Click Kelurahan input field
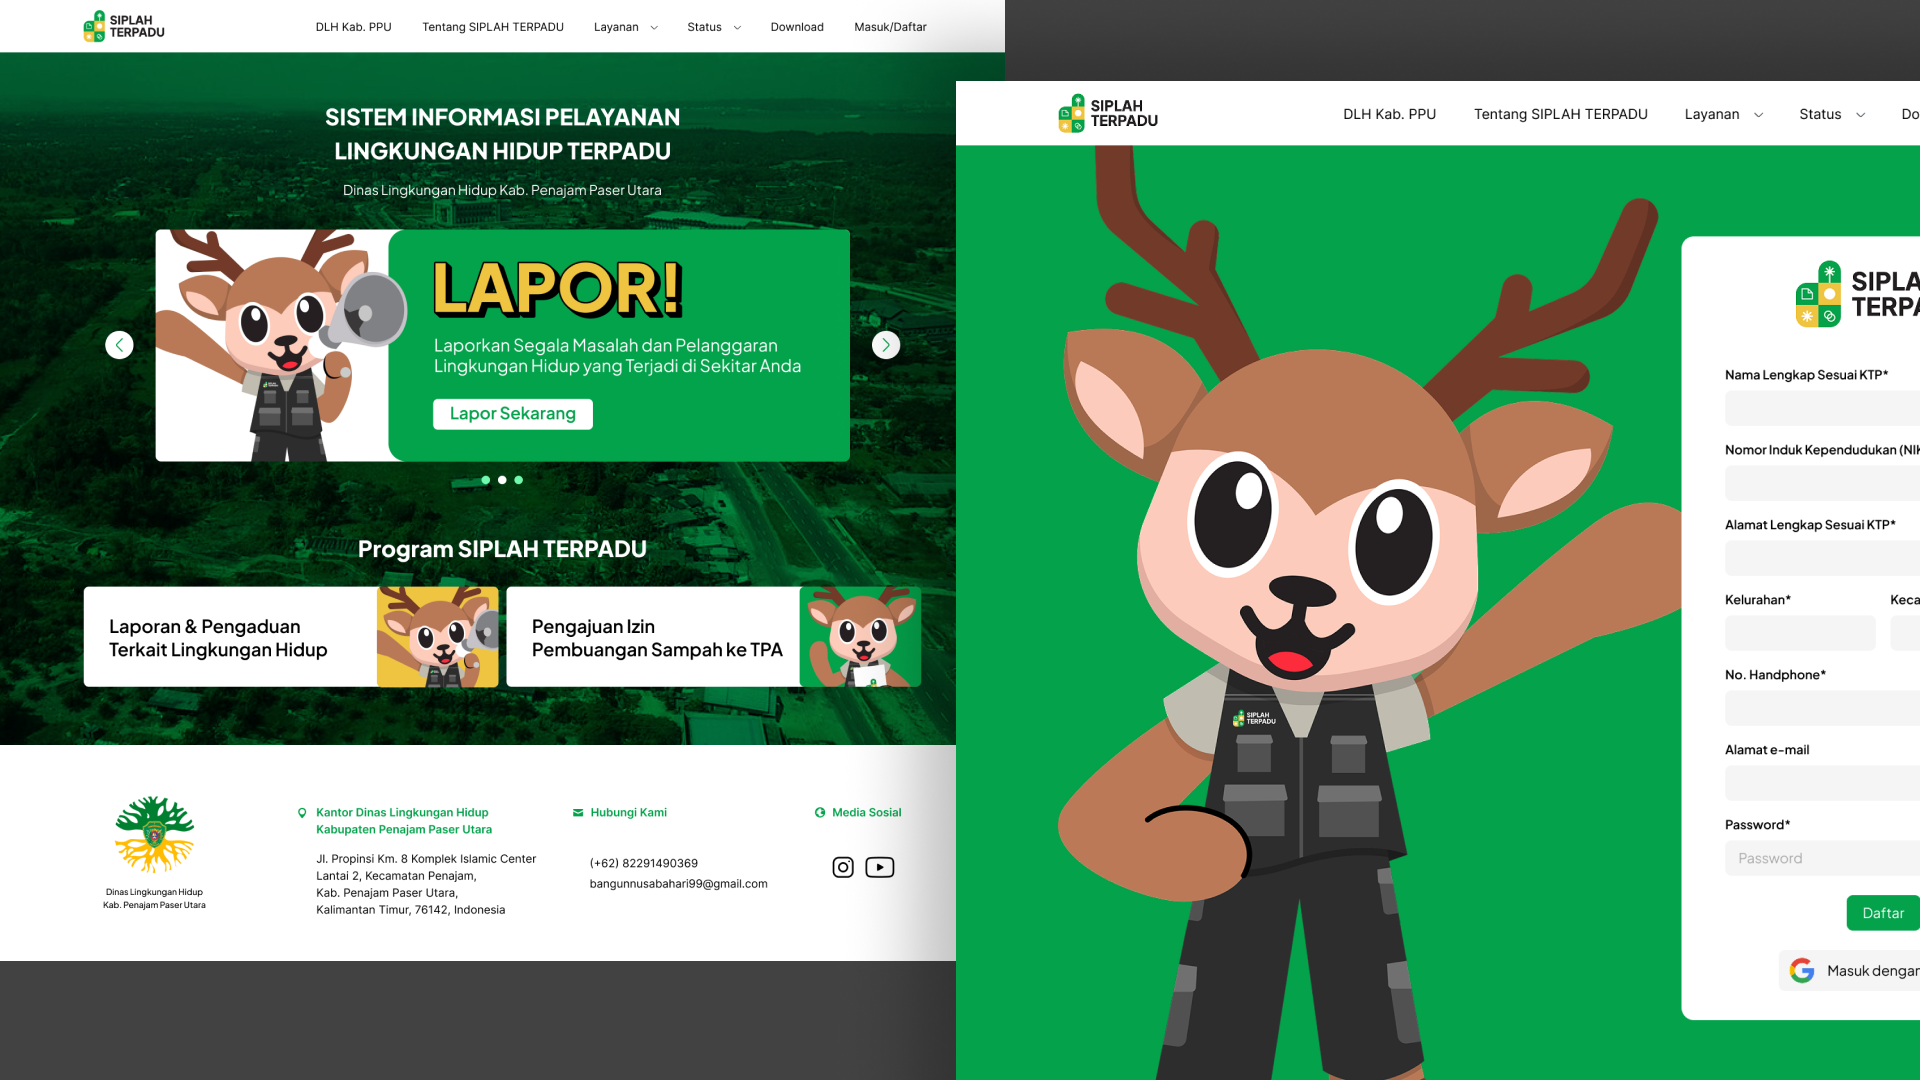 coord(1800,633)
